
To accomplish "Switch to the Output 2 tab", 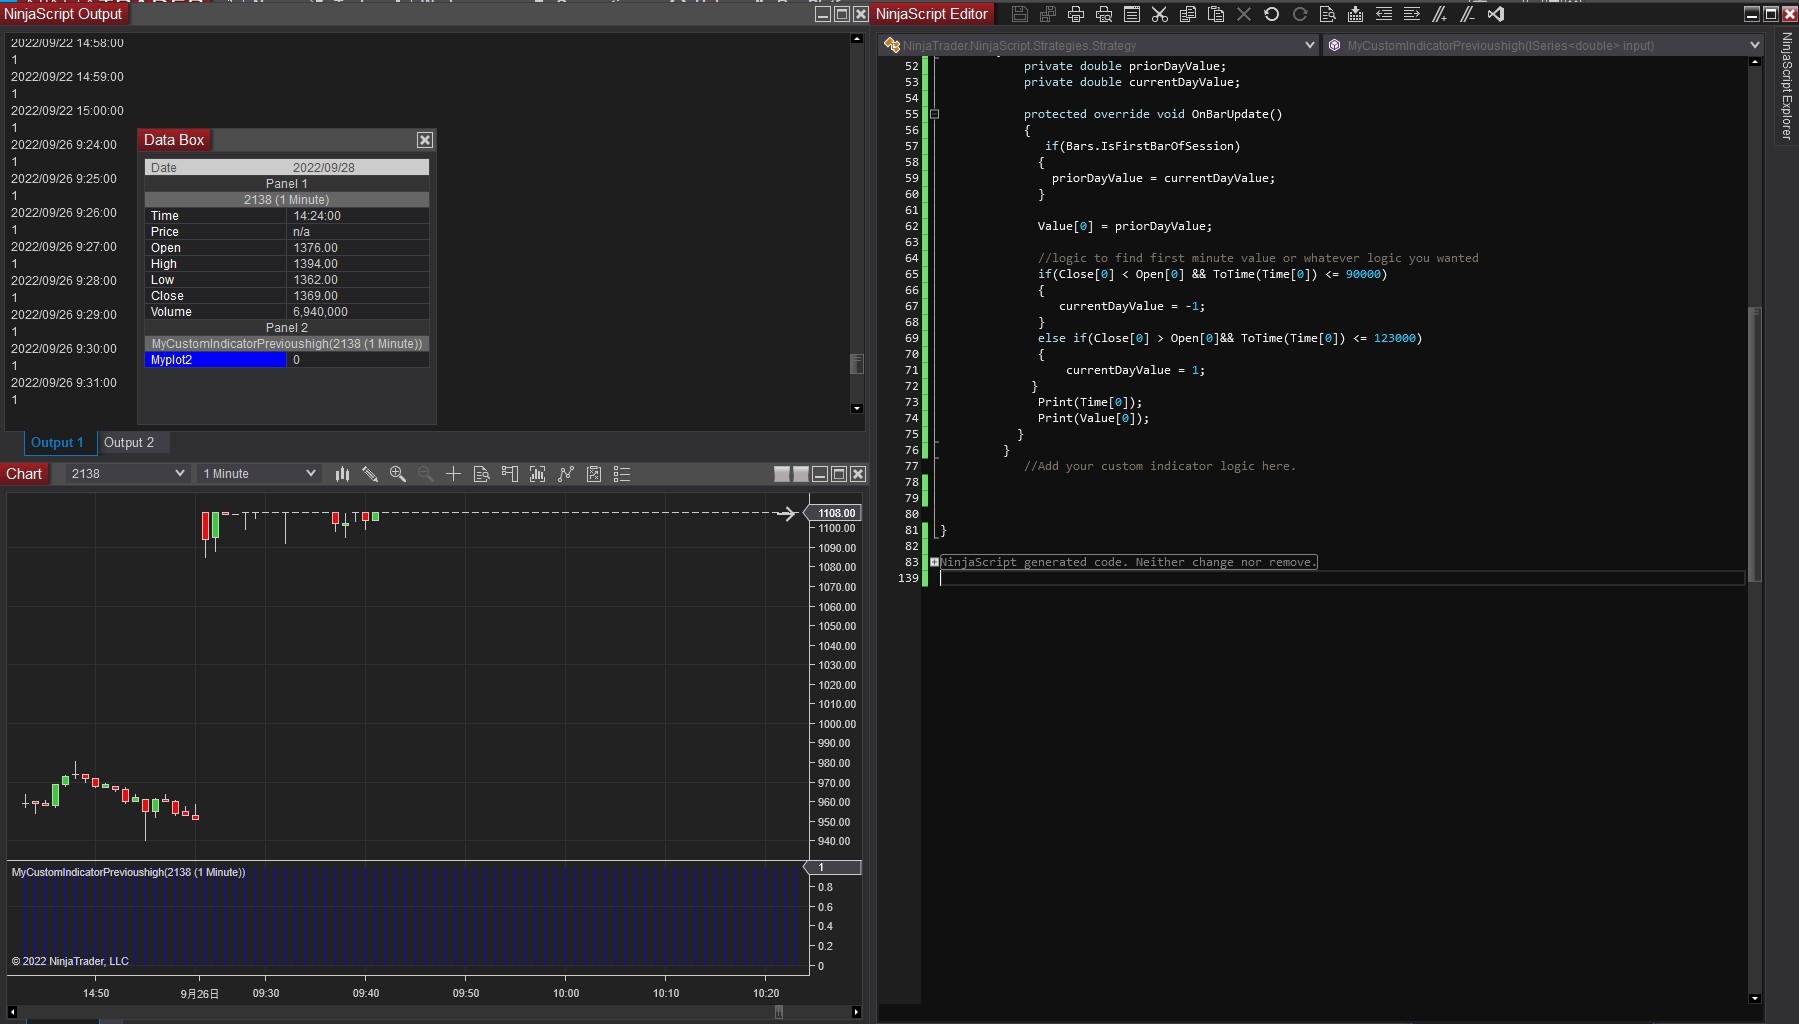I will pyautogui.click(x=129, y=443).
